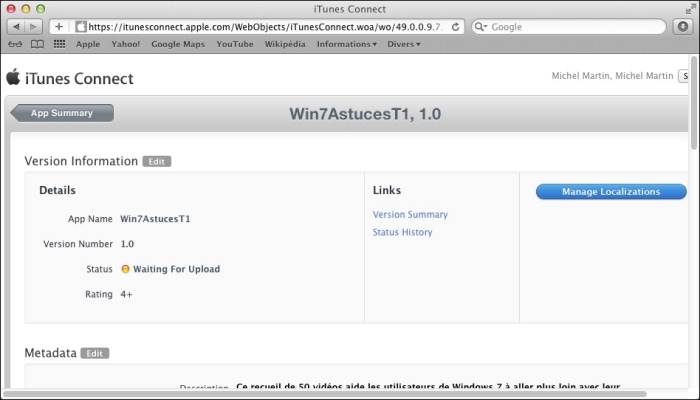Screen dimensions: 700x400
Task: Open Reading List glasses icon
Action: (15, 44)
